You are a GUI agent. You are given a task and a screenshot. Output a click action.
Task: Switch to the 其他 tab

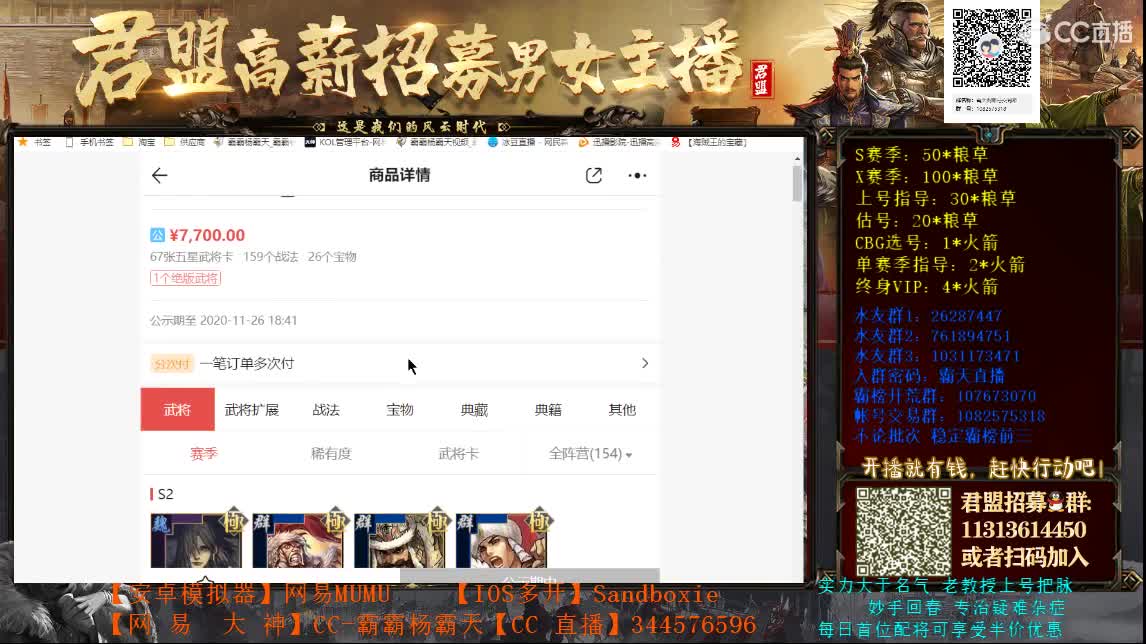622,409
